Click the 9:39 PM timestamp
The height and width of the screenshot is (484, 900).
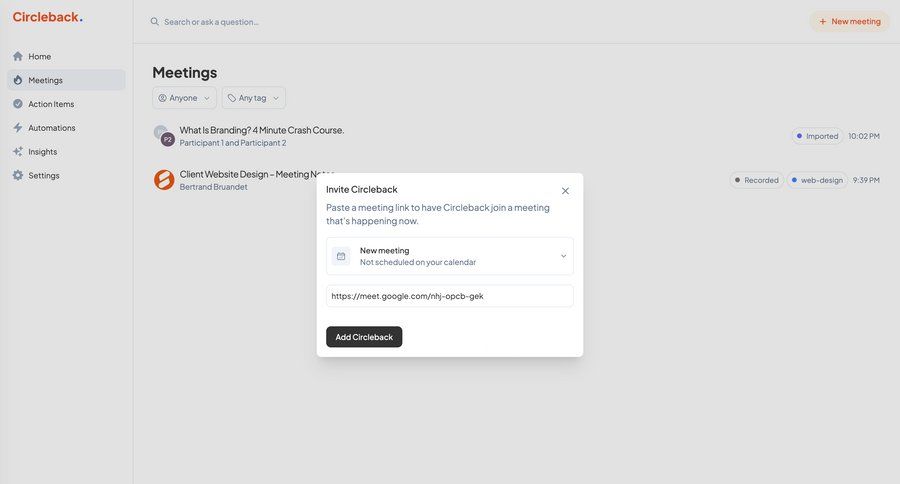pyautogui.click(x=866, y=180)
